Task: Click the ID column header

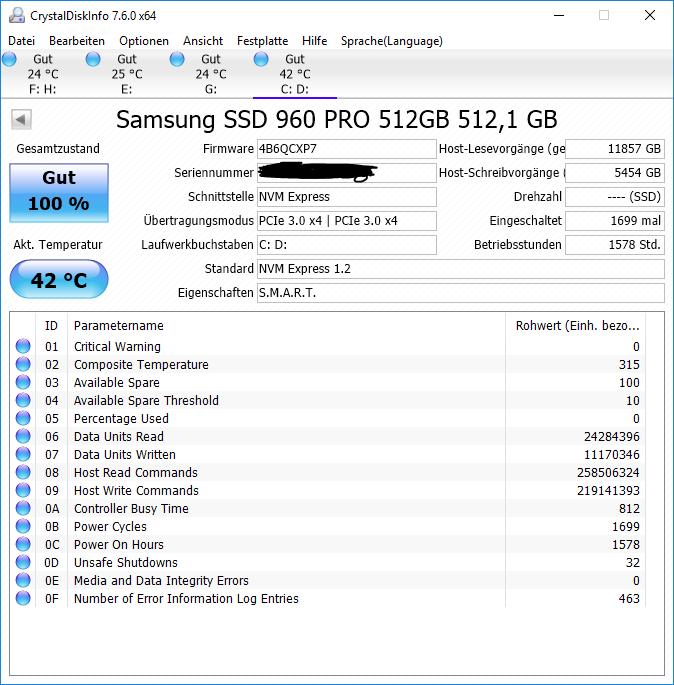Action: point(52,325)
